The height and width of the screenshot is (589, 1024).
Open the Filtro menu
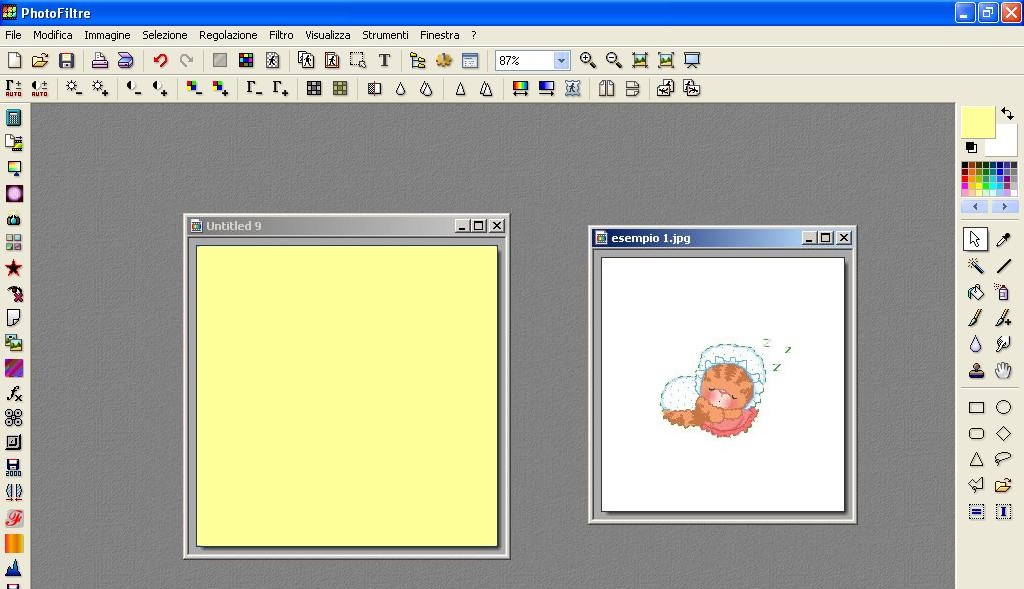click(x=281, y=35)
